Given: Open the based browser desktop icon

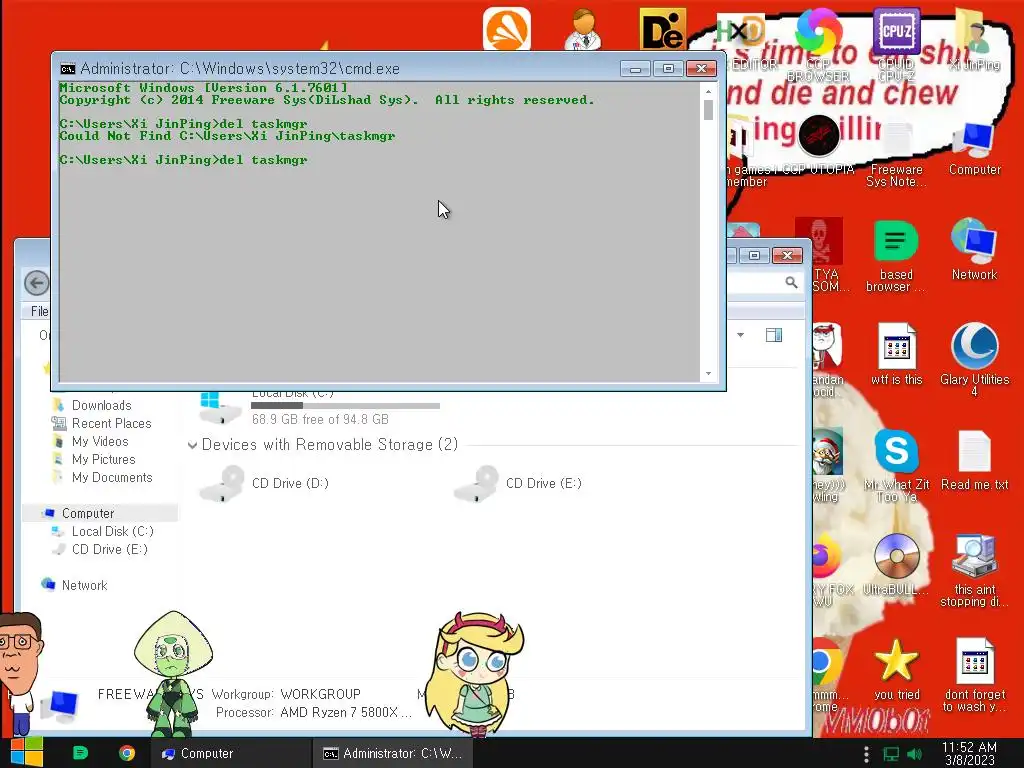Looking at the screenshot, I should [x=896, y=256].
